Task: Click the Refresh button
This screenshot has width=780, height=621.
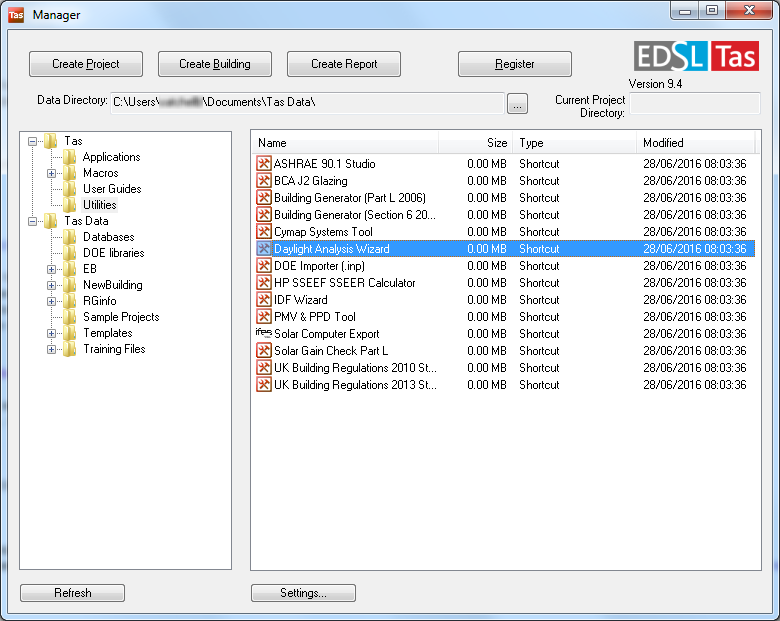Action: coord(73,593)
